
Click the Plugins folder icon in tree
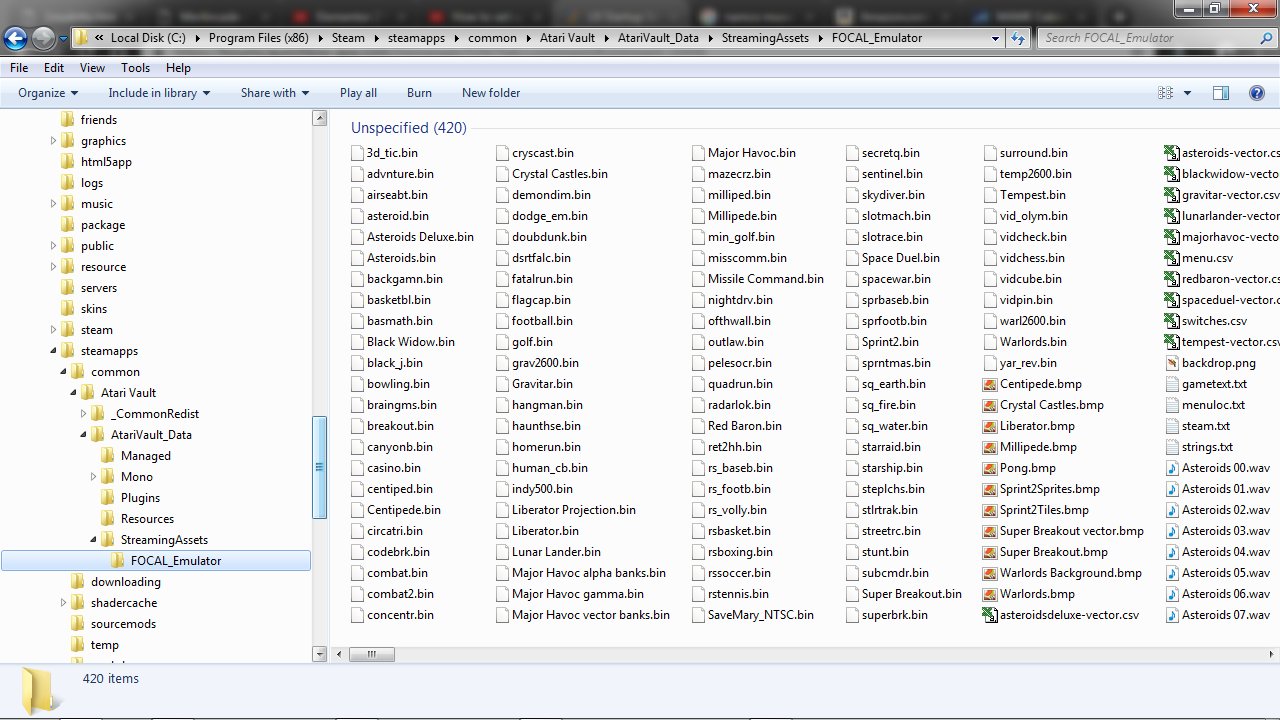[108, 498]
